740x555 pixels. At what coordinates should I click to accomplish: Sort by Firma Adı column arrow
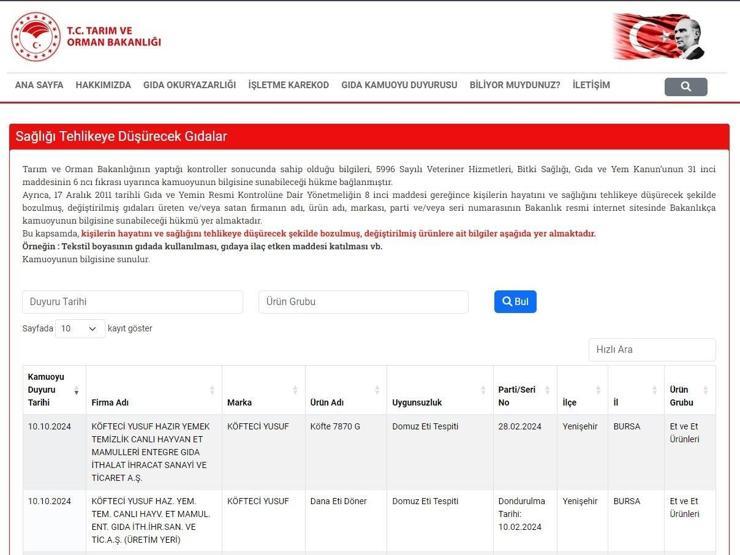click(212, 390)
